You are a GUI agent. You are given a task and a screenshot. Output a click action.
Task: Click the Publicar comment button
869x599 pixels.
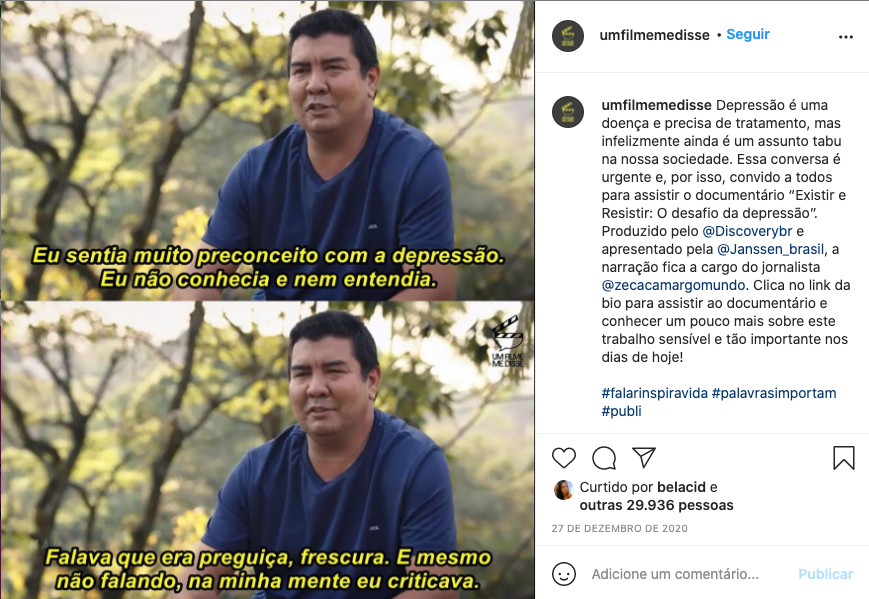(x=825, y=574)
